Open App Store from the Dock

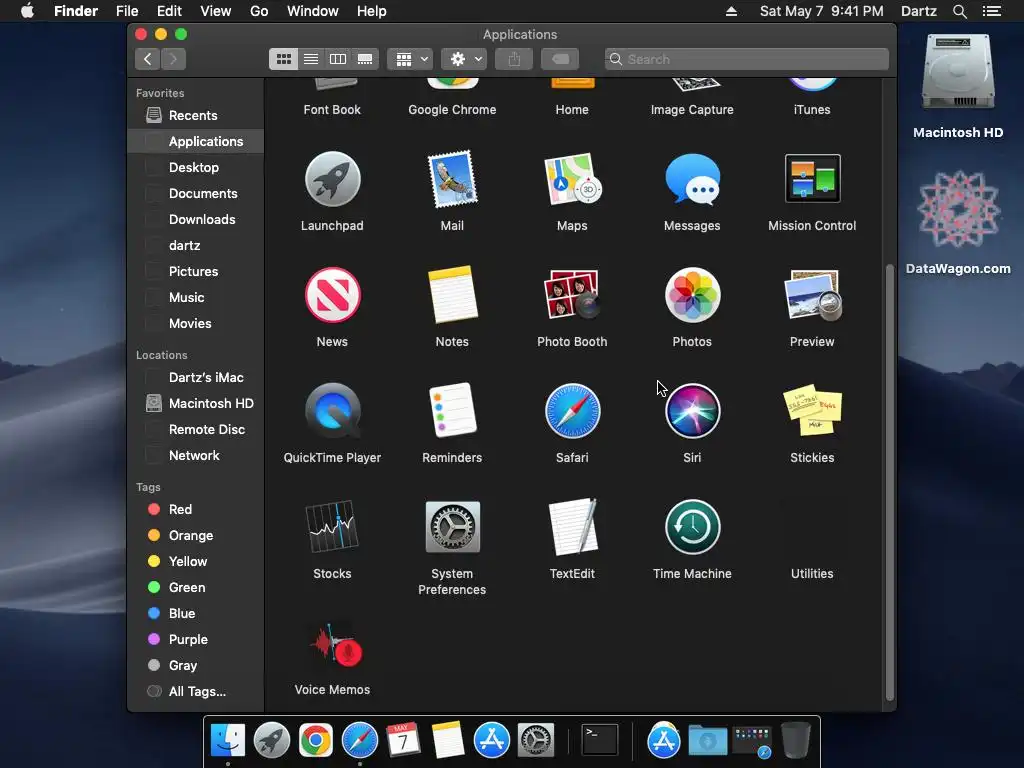[x=492, y=740]
